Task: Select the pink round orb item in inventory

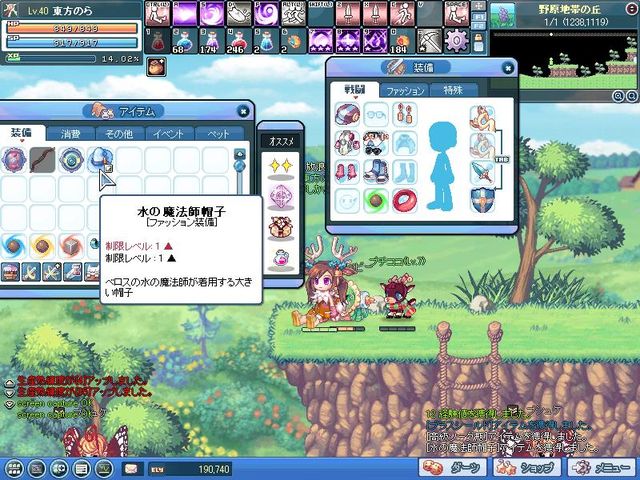Action: pyautogui.click(x=14, y=160)
